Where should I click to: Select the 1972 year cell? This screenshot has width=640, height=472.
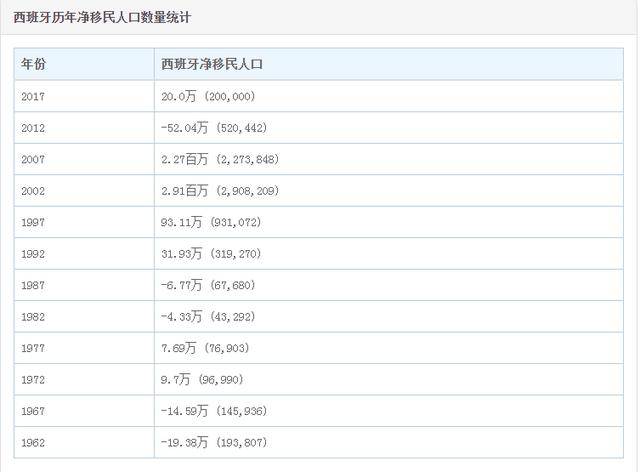click(x=84, y=379)
